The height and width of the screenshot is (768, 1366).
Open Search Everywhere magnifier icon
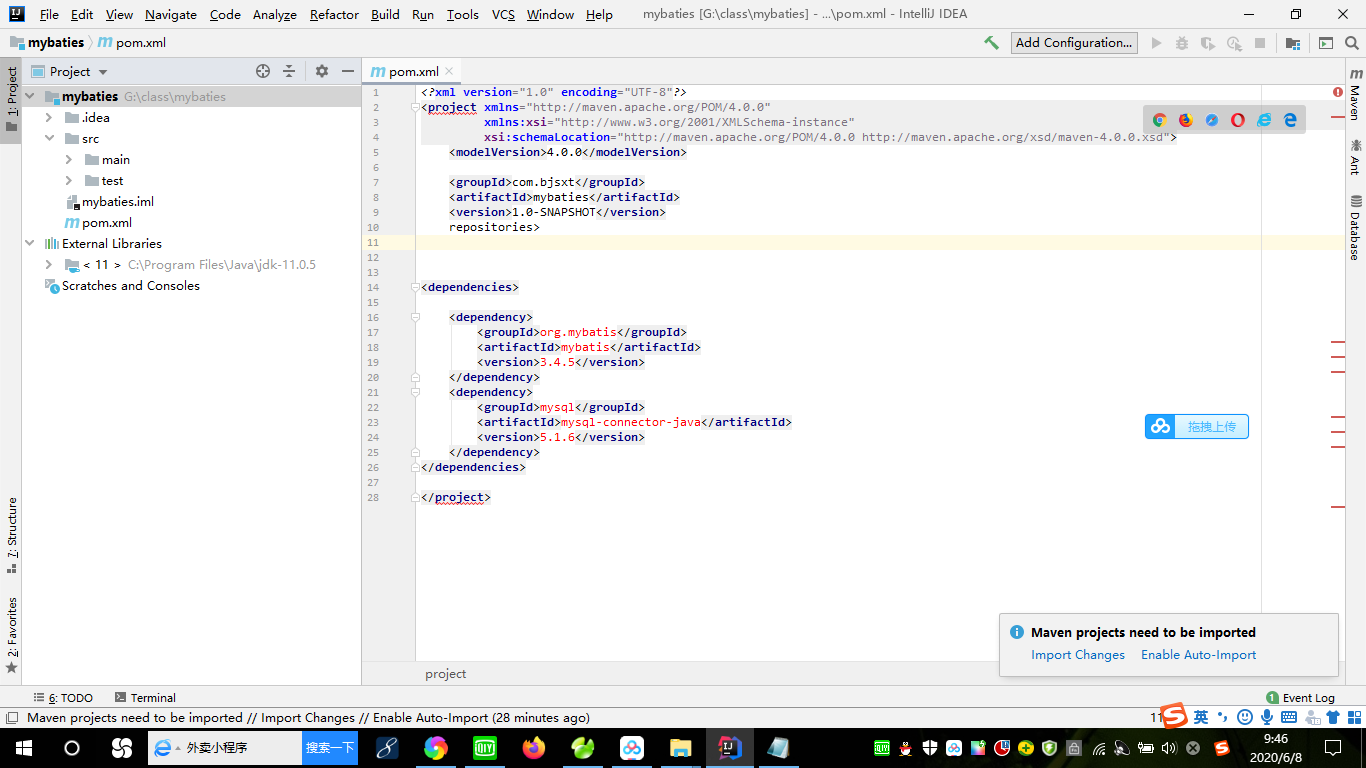pyautogui.click(x=1352, y=43)
